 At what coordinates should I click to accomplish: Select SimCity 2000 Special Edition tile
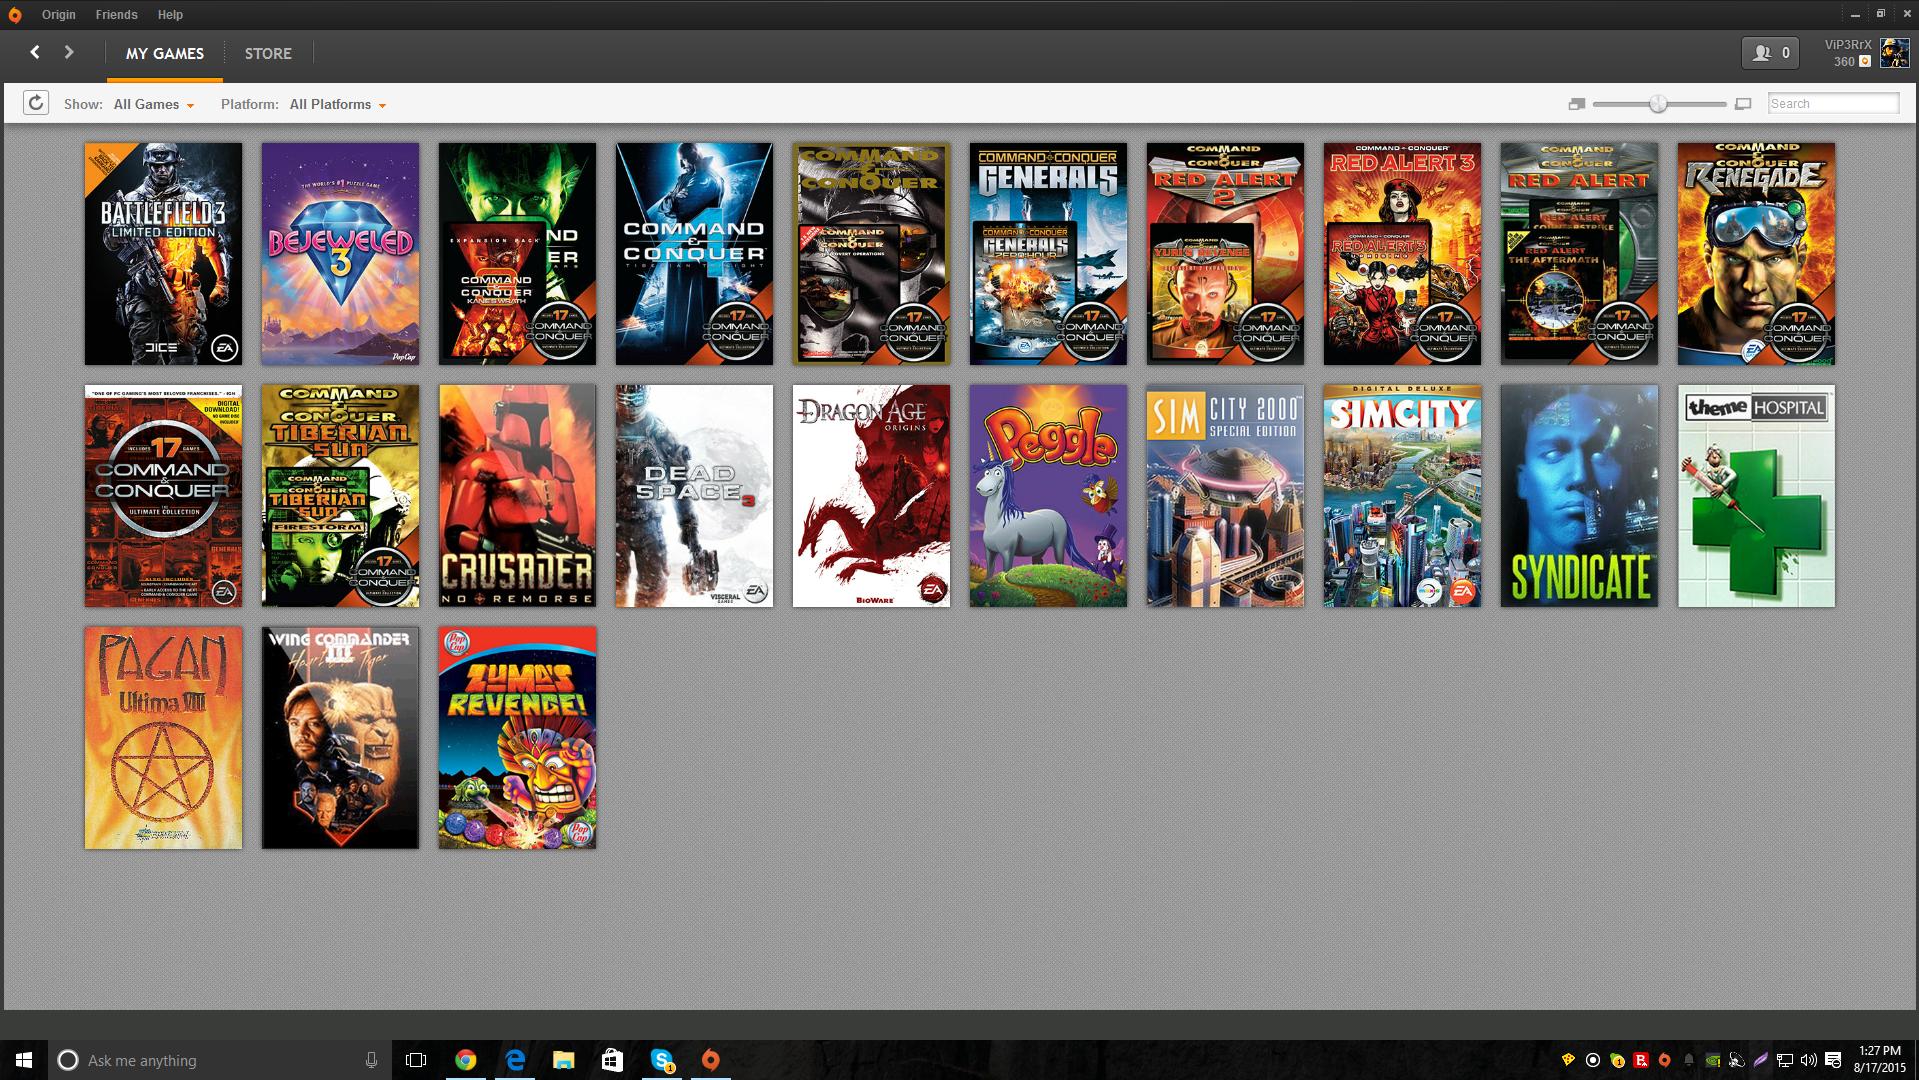tap(1225, 496)
